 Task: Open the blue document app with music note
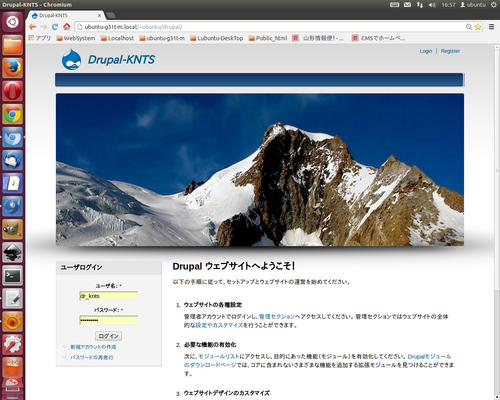pos(12,183)
